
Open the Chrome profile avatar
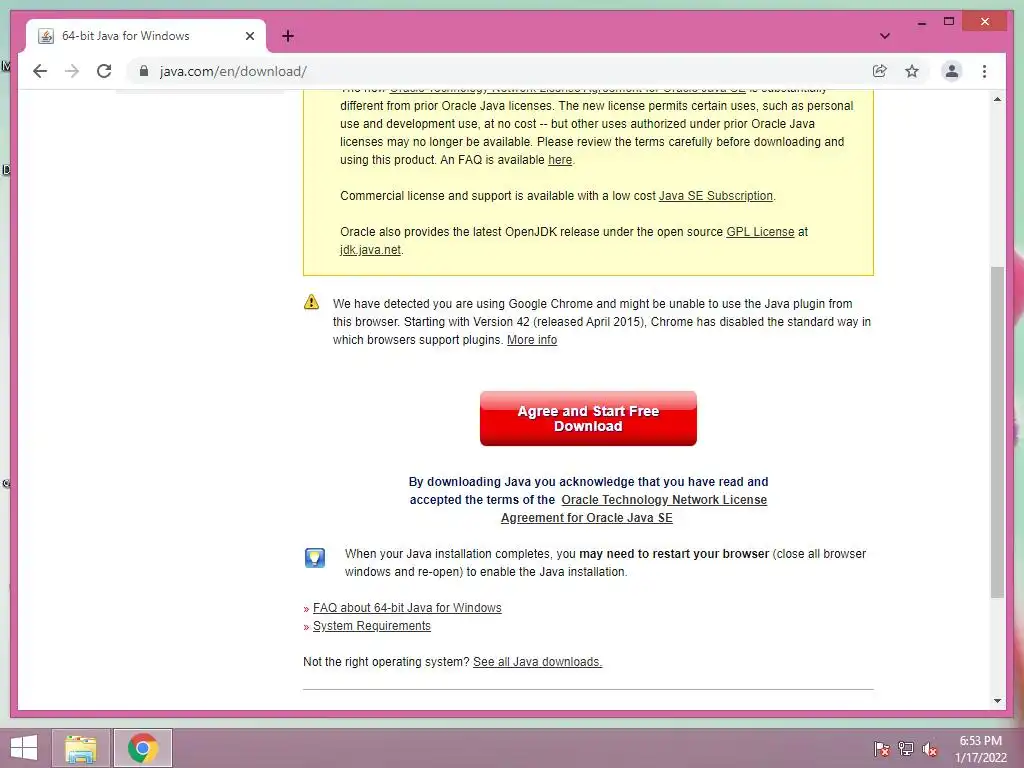point(952,71)
